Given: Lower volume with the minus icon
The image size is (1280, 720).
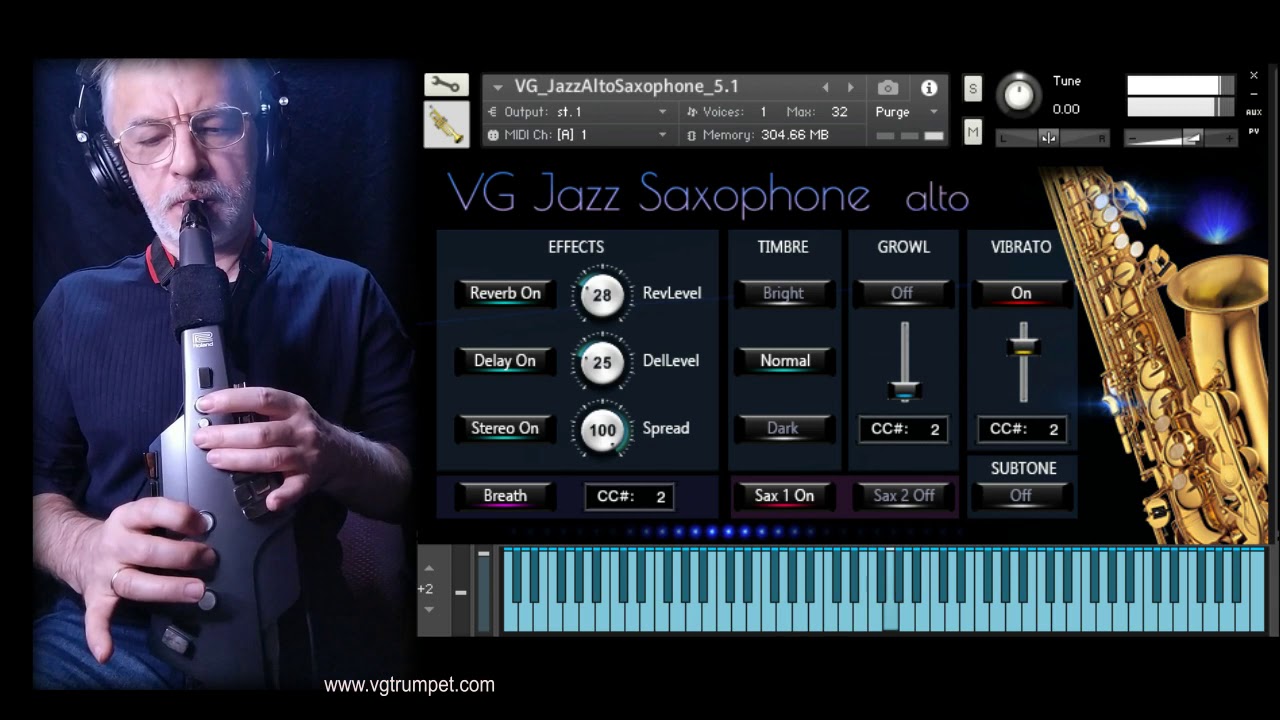Looking at the screenshot, I should pos(1133,139).
